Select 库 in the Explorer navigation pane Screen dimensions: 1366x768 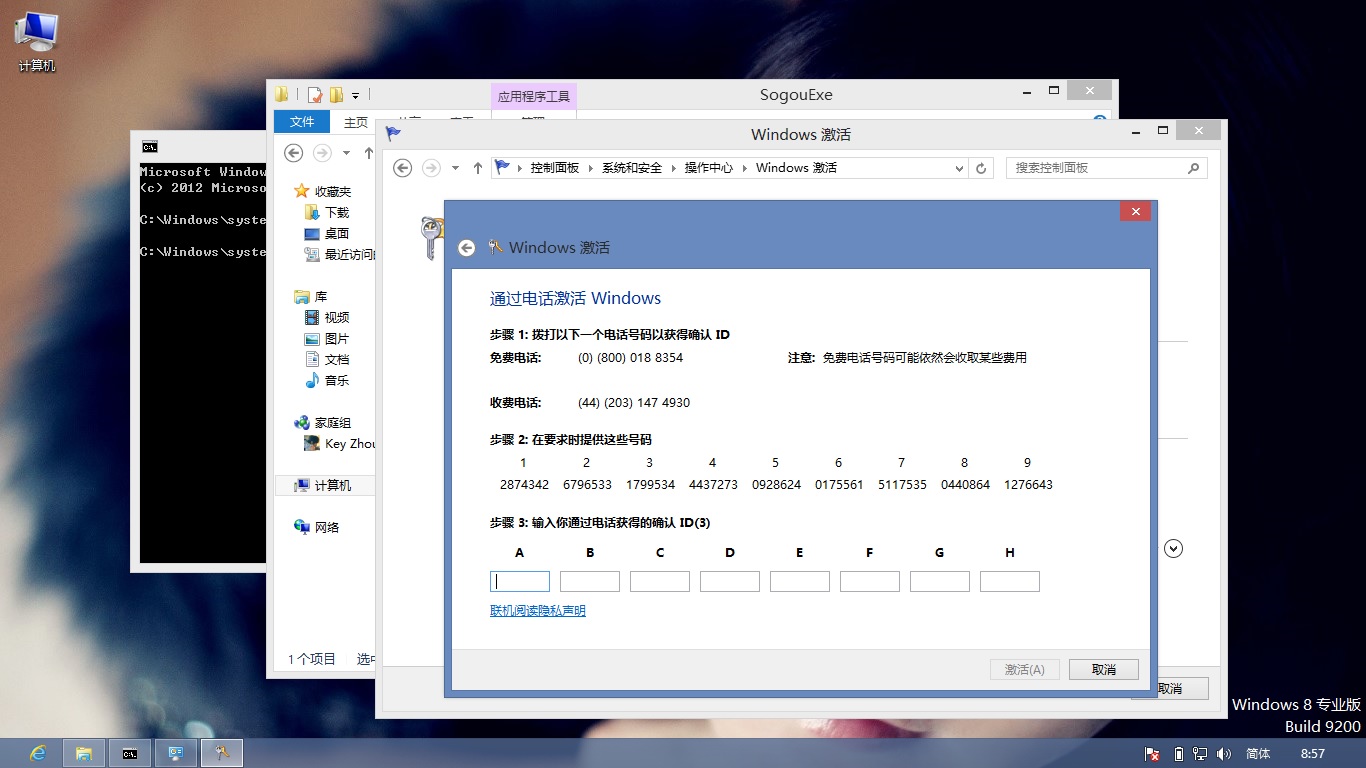pos(311,297)
